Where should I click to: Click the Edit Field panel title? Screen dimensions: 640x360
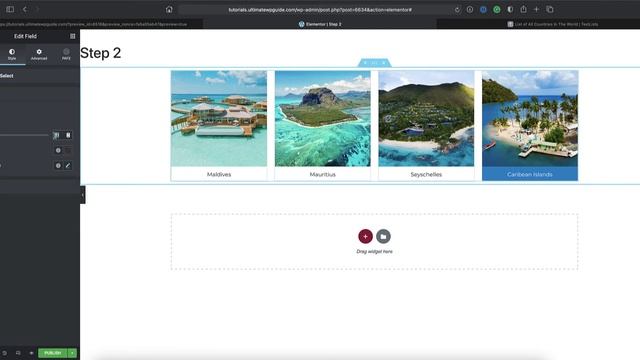point(25,36)
